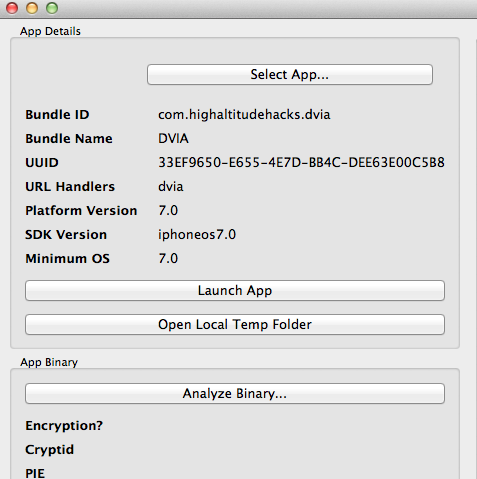The height and width of the screenshot is (479, 477).
Task: Click the PIE label
Action: click(35, 473)
